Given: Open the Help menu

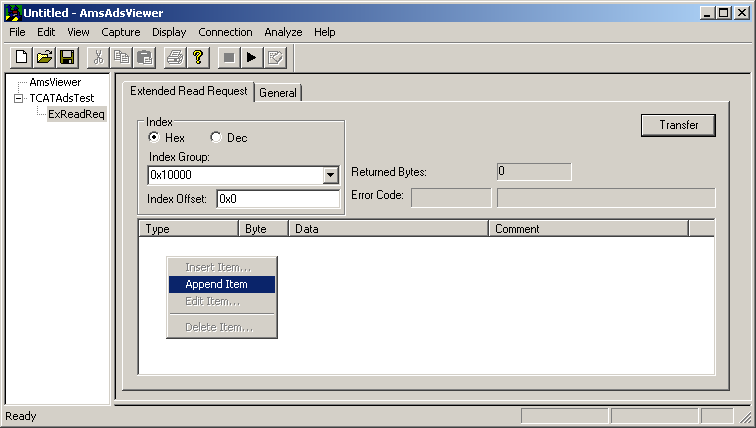Looking at the screenshot, I should pyautogui.click(x=325, y=32).
